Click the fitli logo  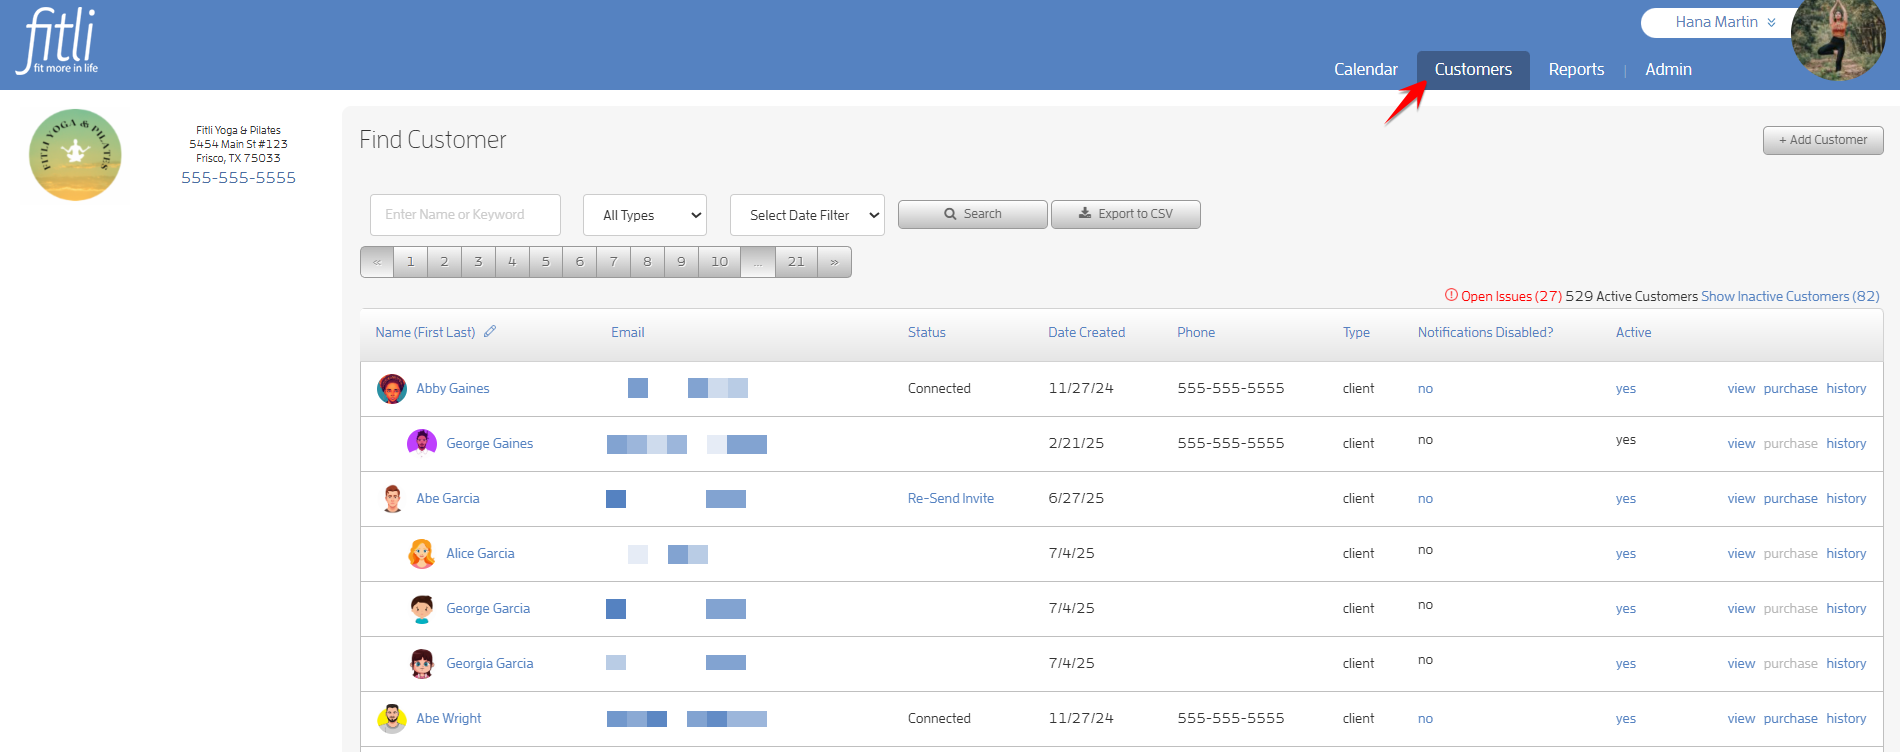pos(58,40)
